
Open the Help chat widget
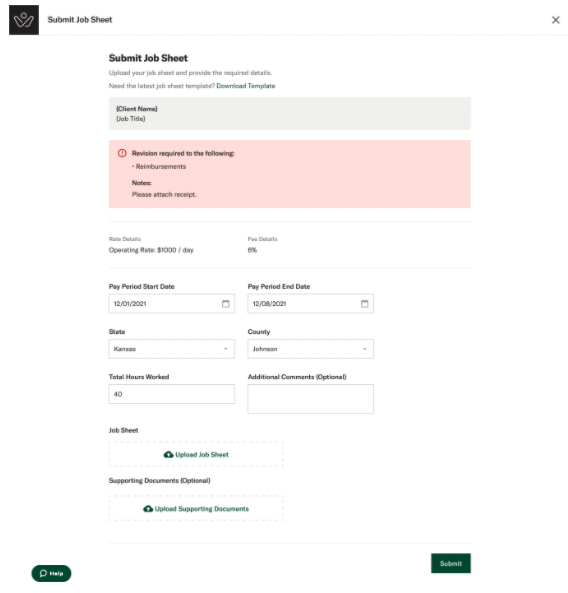coord(51,573)
